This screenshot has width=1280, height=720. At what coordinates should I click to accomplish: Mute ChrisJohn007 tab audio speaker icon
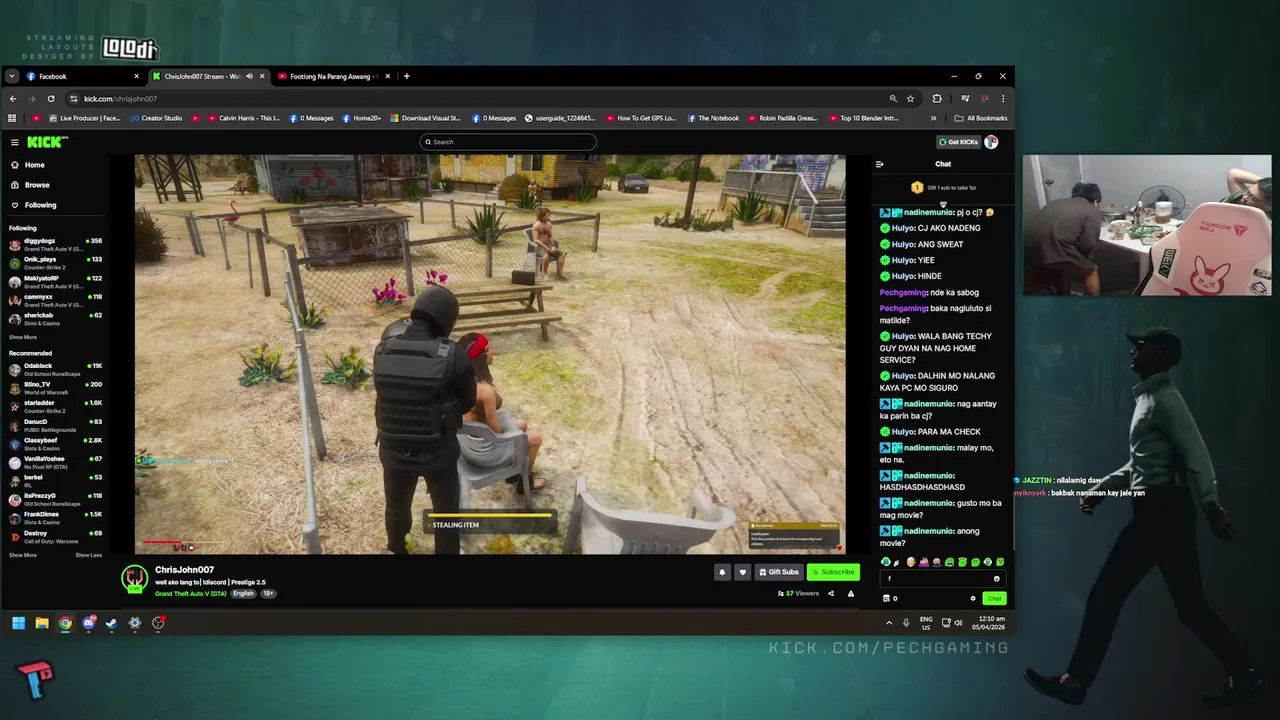(250, 76)
